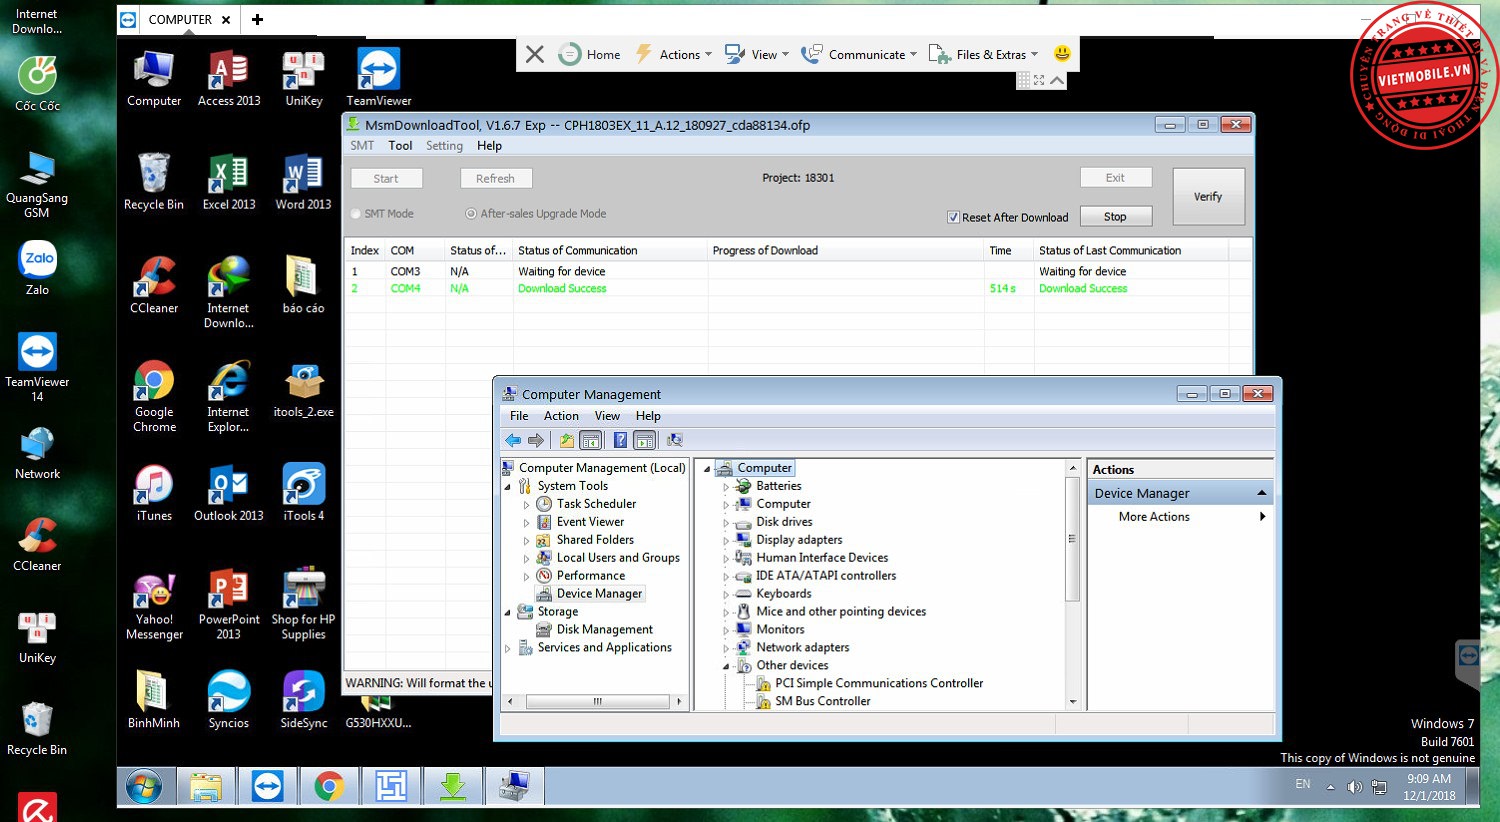
Task: Click the Refresh button in MsmDownloadTool
Action: 495,179
